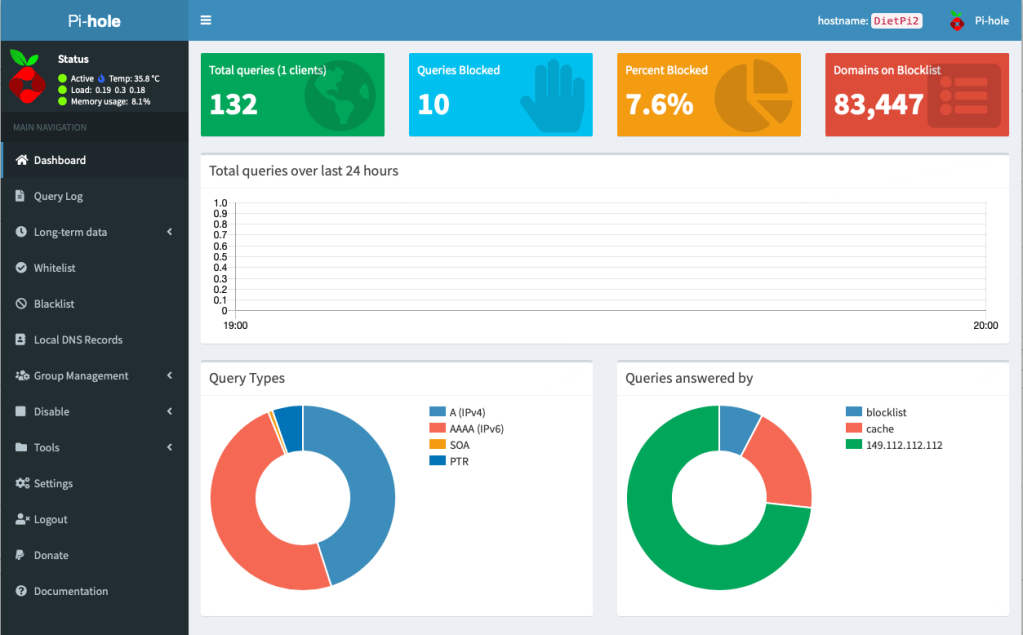
Task: Click the hamburger sidebar toggle icon
Action: [x=206, y=20]
